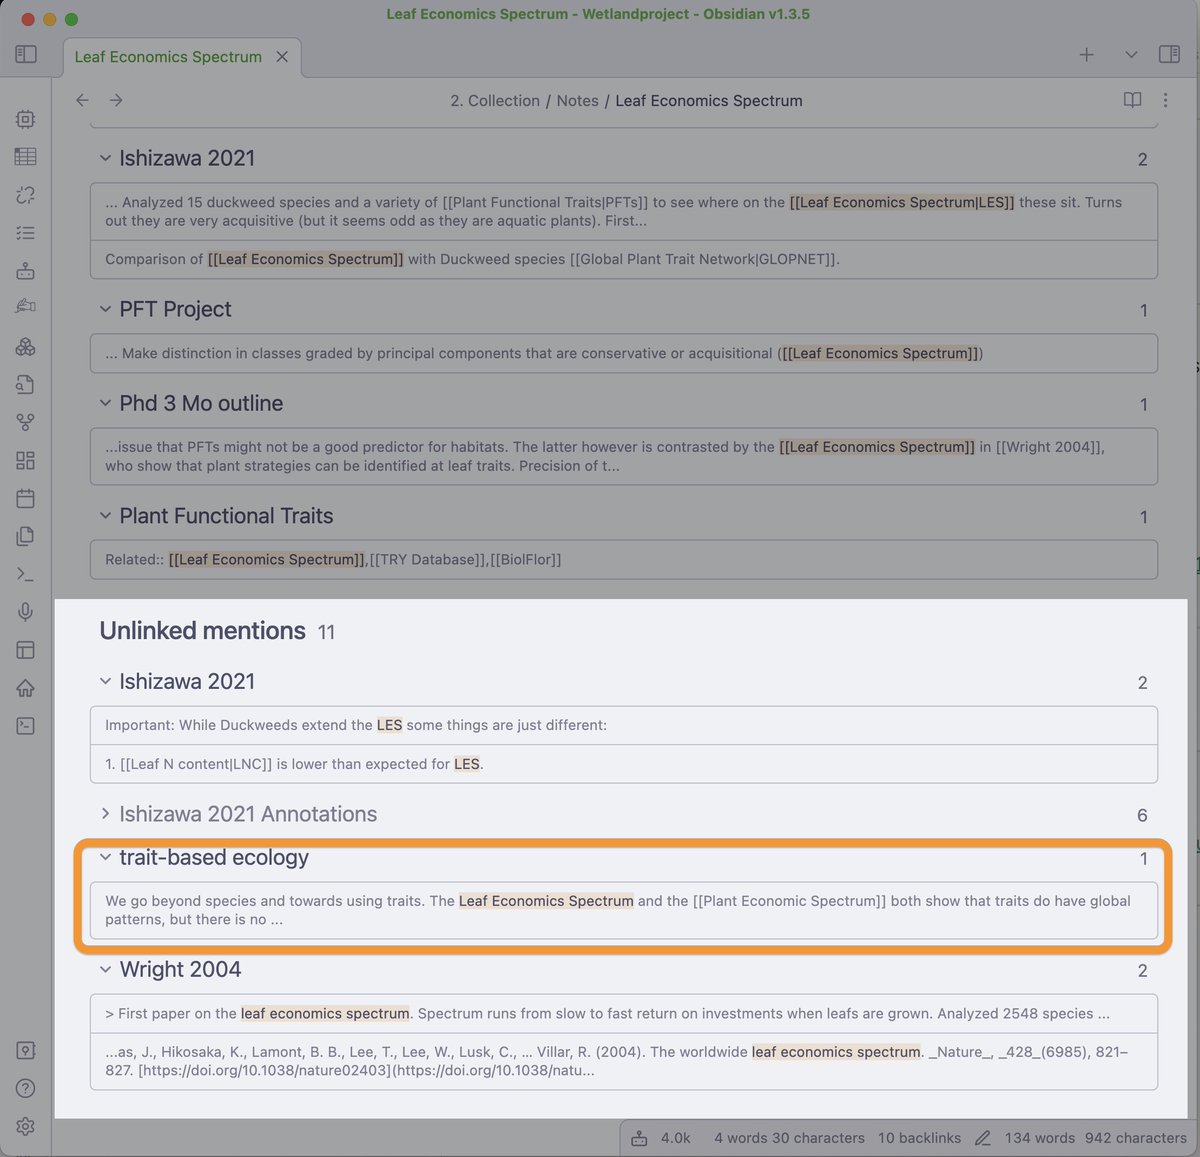The height and width of the screenshot is (1157, 1200).
Task: Click '4 words 30 characters' status entry
Action: click(x=789, y=1138)
